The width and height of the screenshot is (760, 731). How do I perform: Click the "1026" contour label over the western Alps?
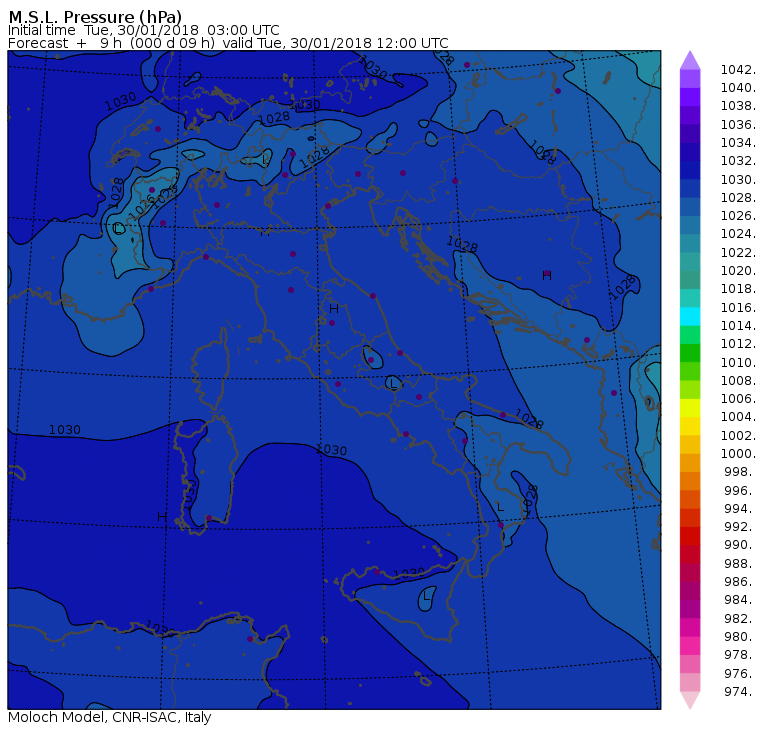coord(142,208)
